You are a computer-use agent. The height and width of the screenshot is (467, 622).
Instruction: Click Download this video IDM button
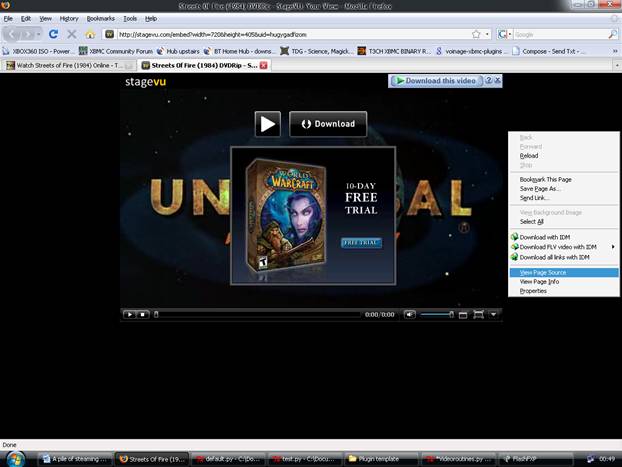(436, 81)
